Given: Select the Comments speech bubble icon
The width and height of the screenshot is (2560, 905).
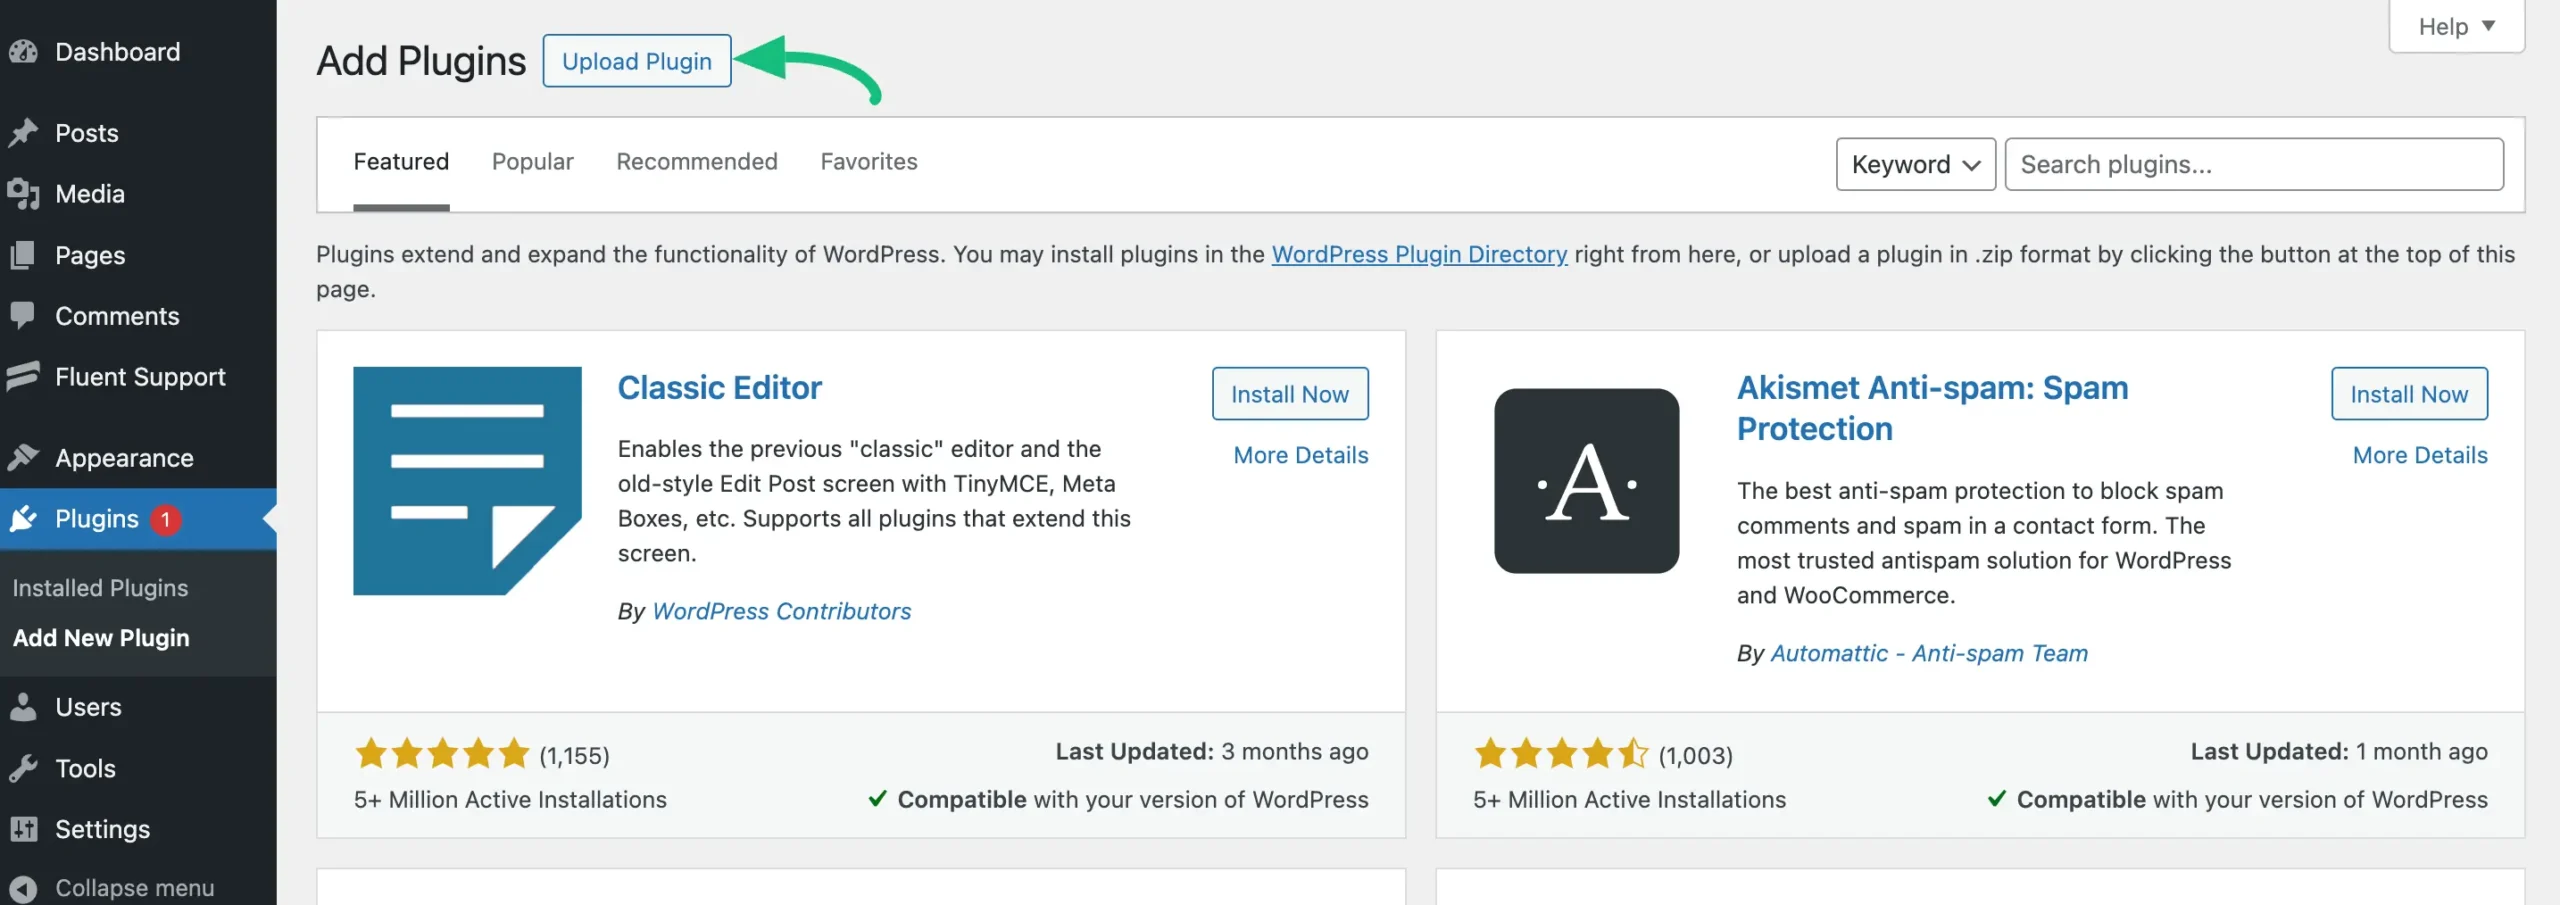Looking at the screenshot, I should (x=23, y=315).
